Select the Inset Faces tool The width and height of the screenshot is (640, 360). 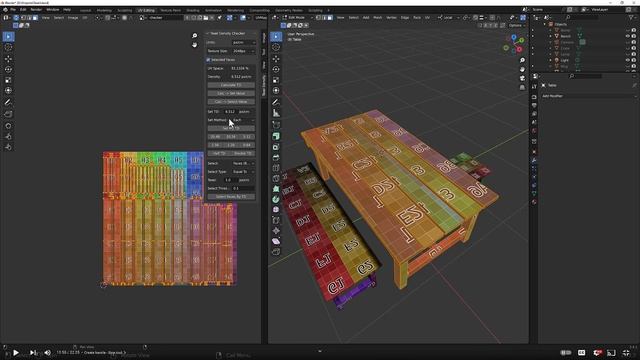276,147
